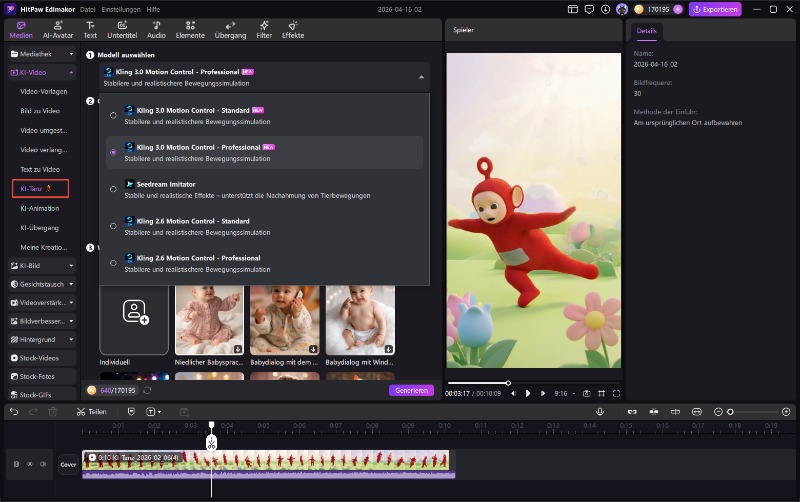This screenshot has width=800, height=502.
Task: Add a timeline marker icon
Action: tap(131, 412)
